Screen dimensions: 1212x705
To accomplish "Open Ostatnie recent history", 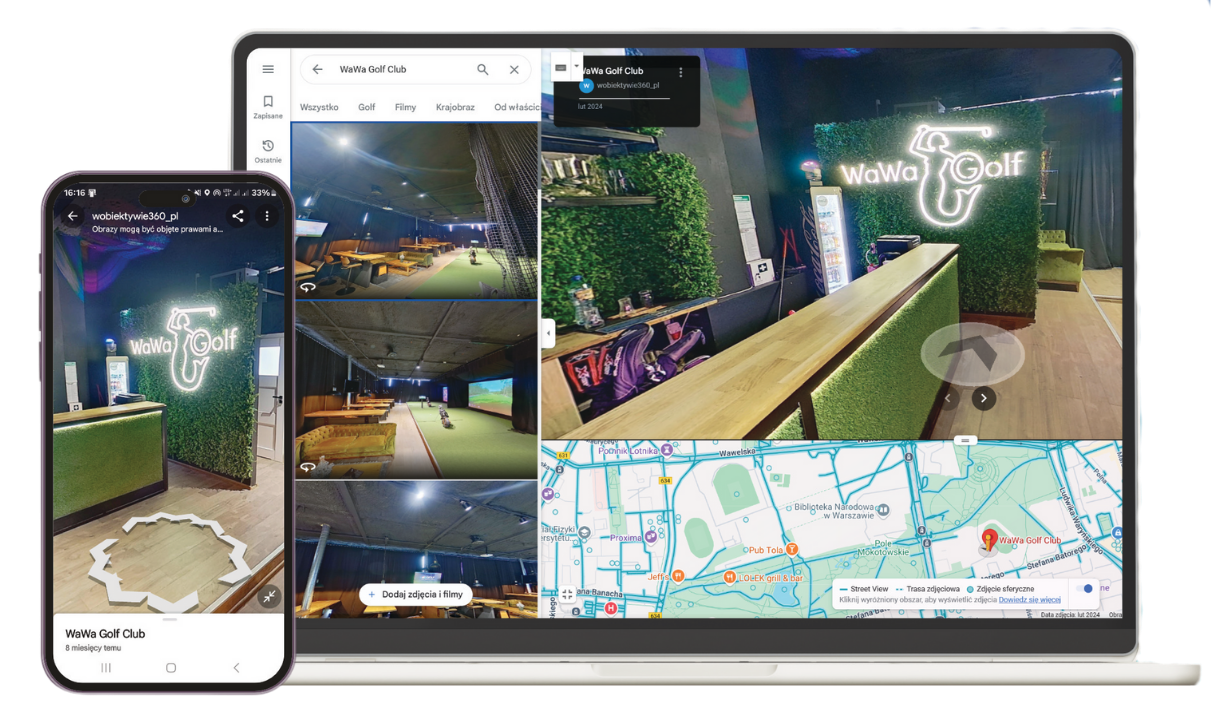I will pos(268,151).
